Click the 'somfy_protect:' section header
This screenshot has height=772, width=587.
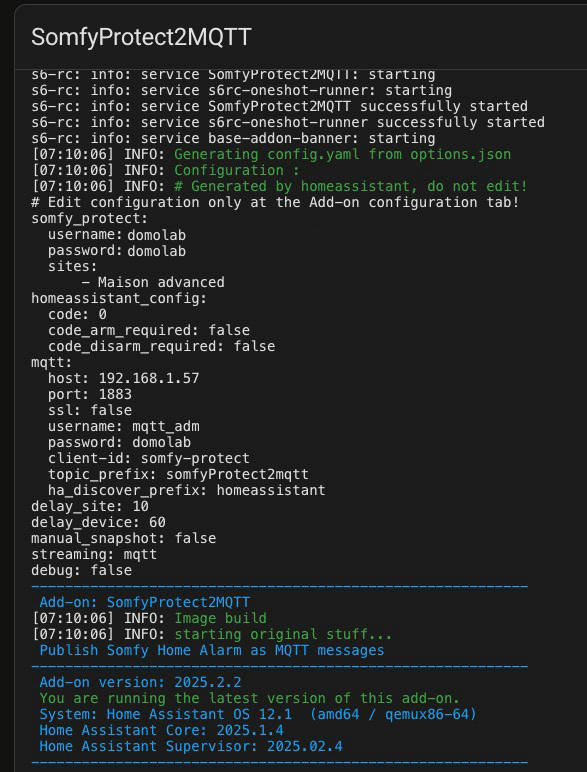point(90,218)
